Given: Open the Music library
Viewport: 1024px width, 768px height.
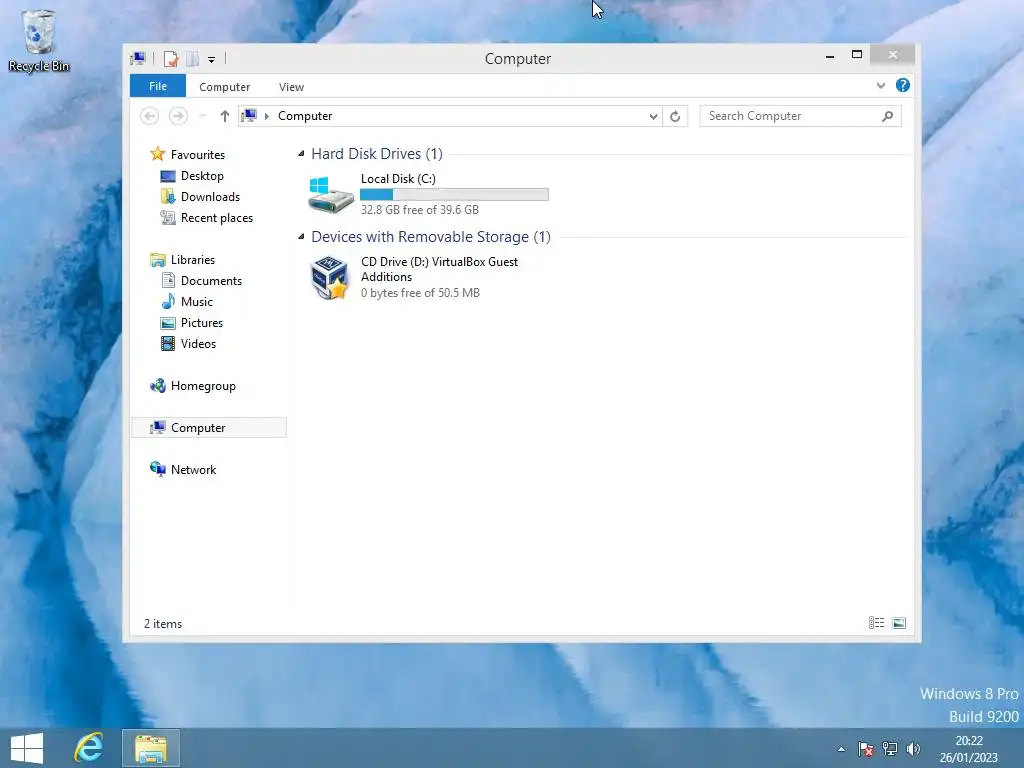Looking at the screenshot, I should [x=197, y=302].
